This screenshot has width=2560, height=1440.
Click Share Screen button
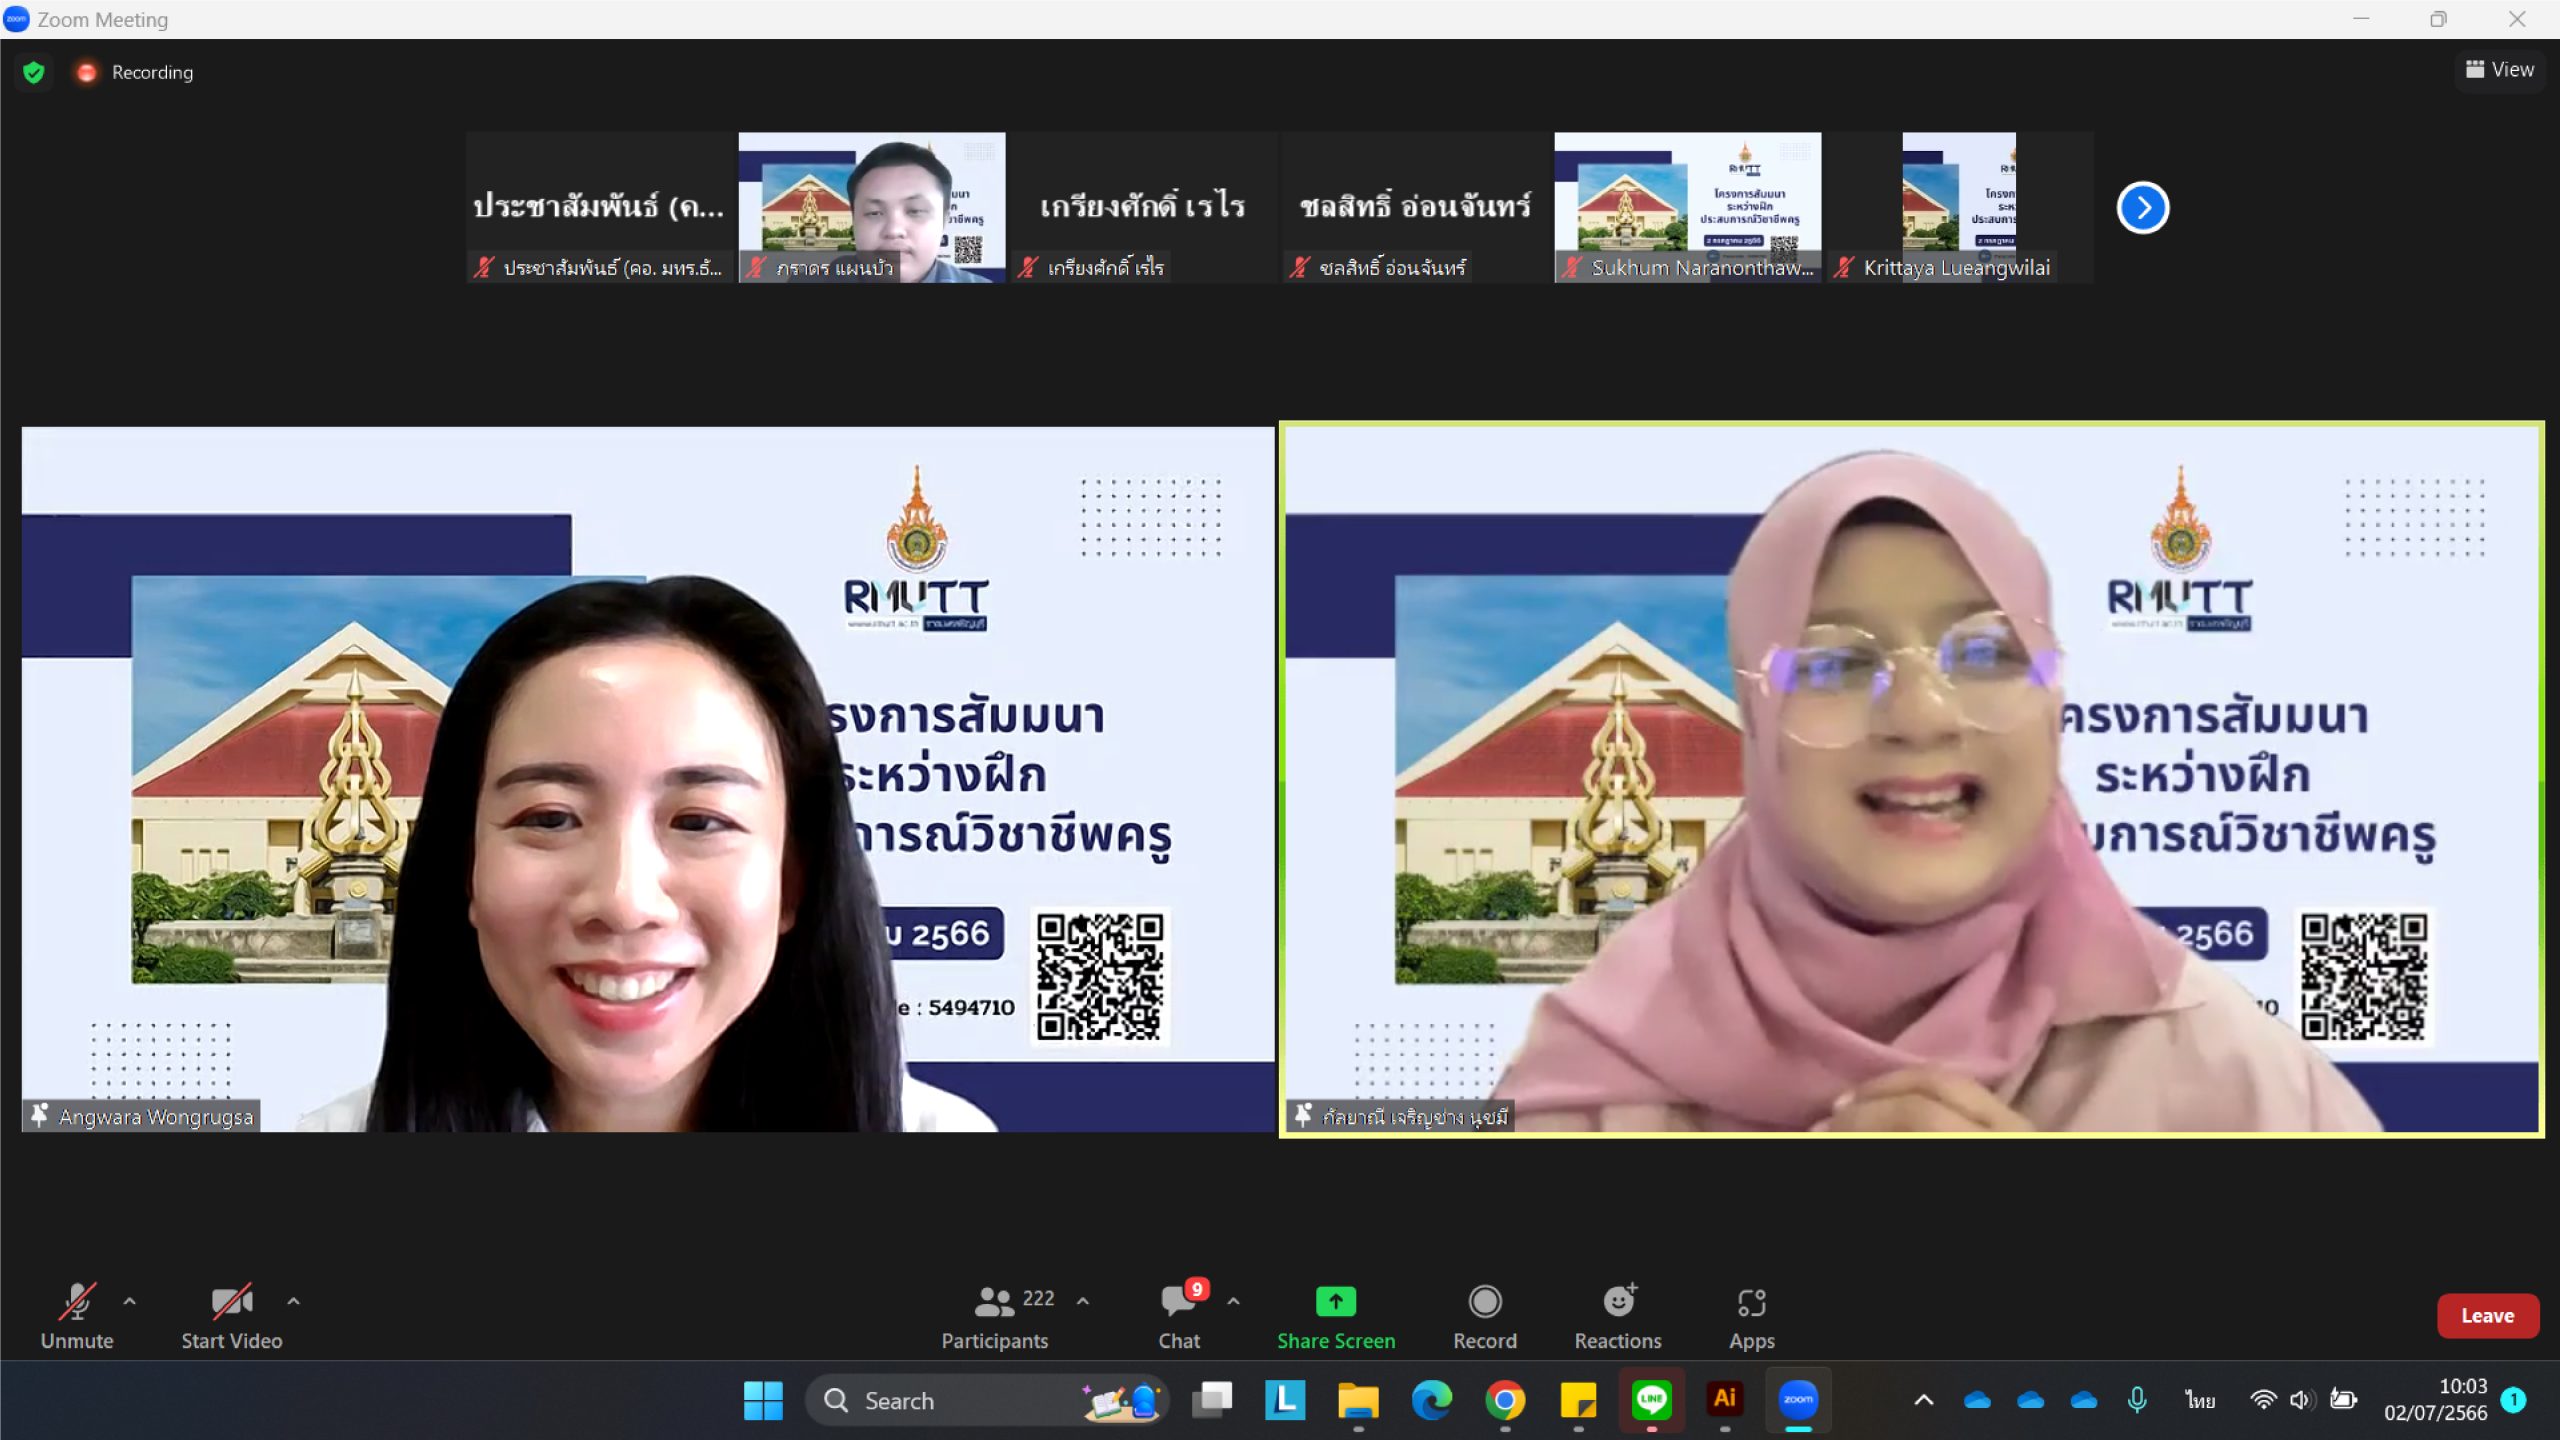[1336, 1315]
